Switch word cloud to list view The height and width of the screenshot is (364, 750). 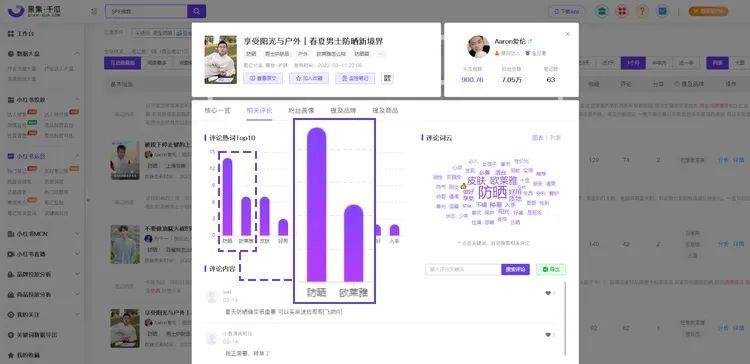pos(555,138)
